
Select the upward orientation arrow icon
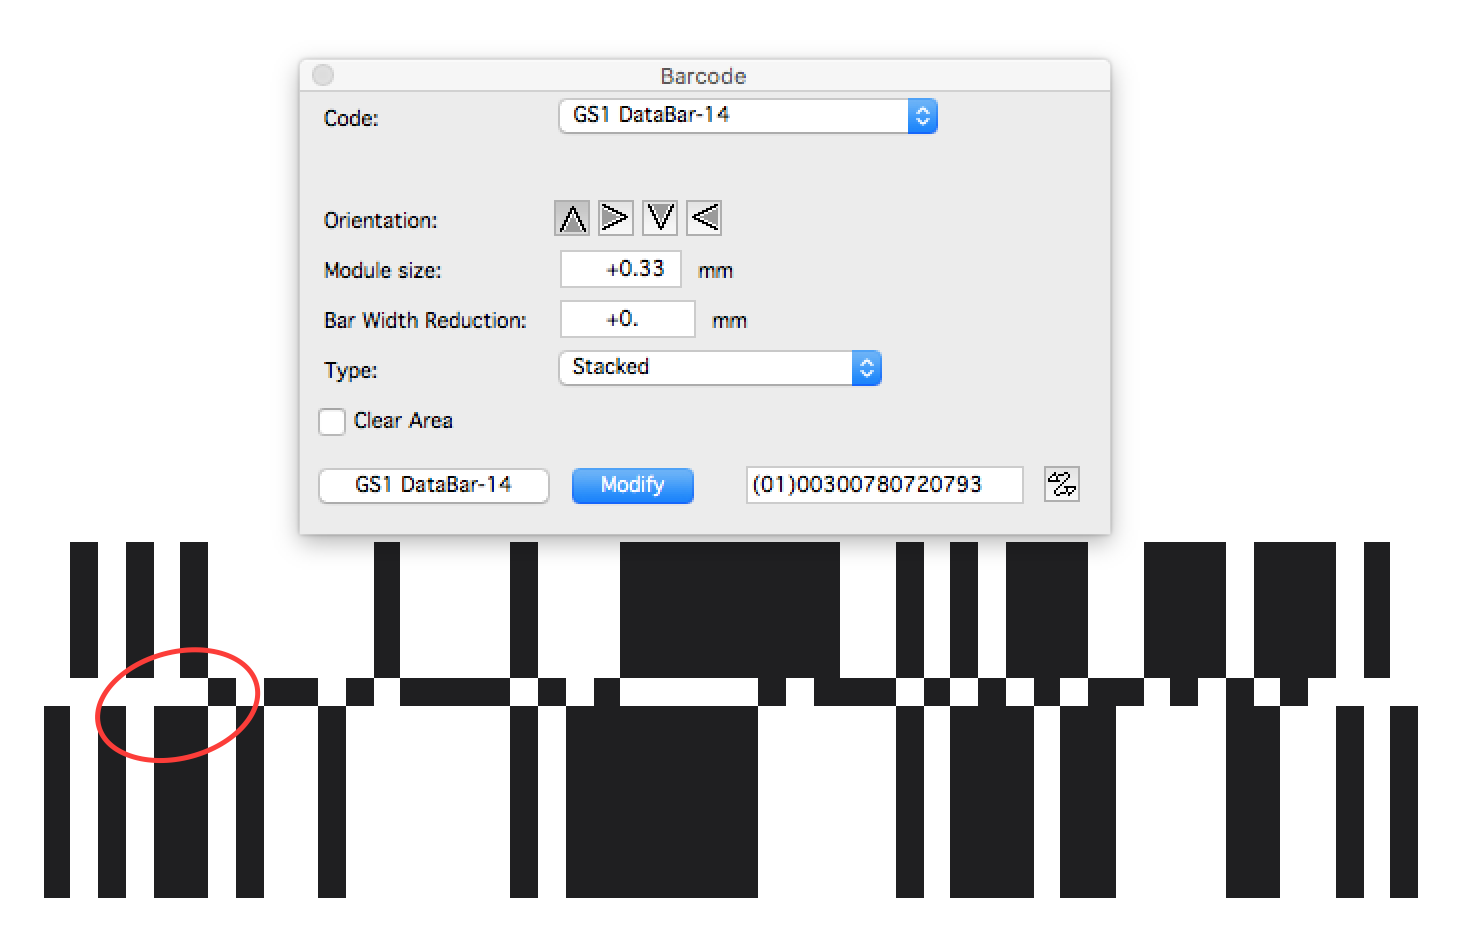click(x=571, y=217)
